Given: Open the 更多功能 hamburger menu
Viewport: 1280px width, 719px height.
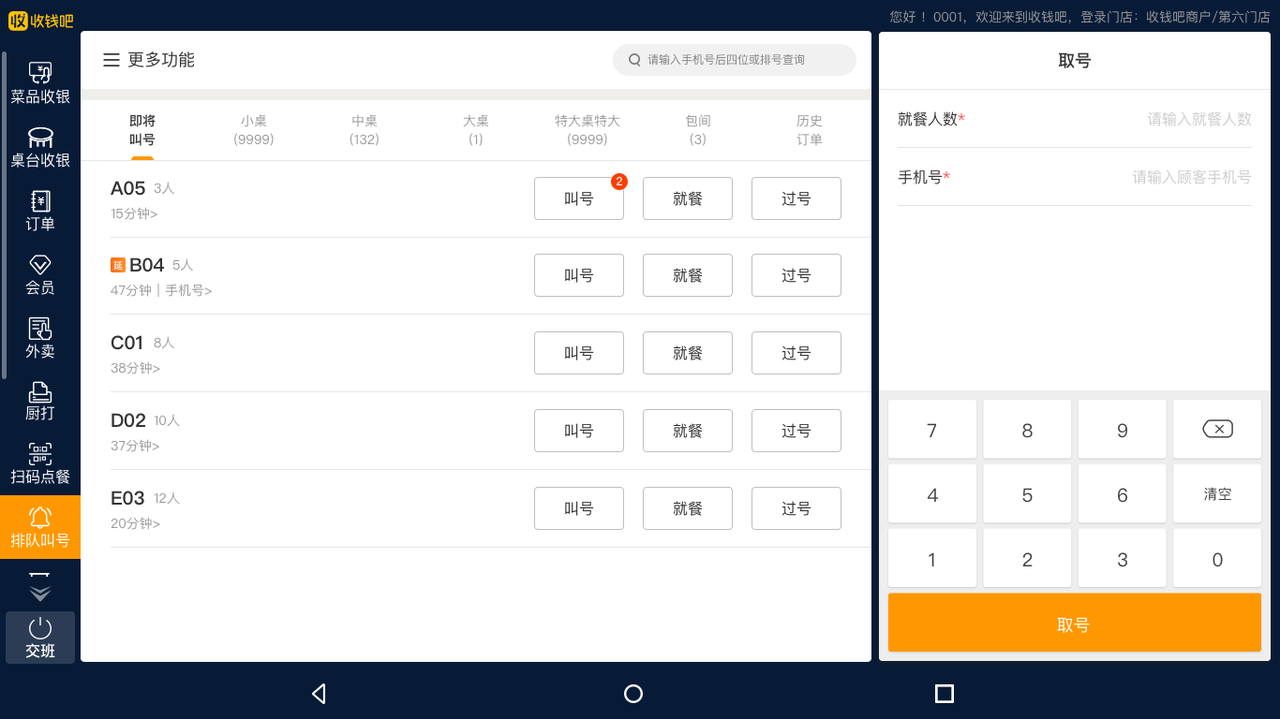Looking at the screenshot, I should click(112, 60).
